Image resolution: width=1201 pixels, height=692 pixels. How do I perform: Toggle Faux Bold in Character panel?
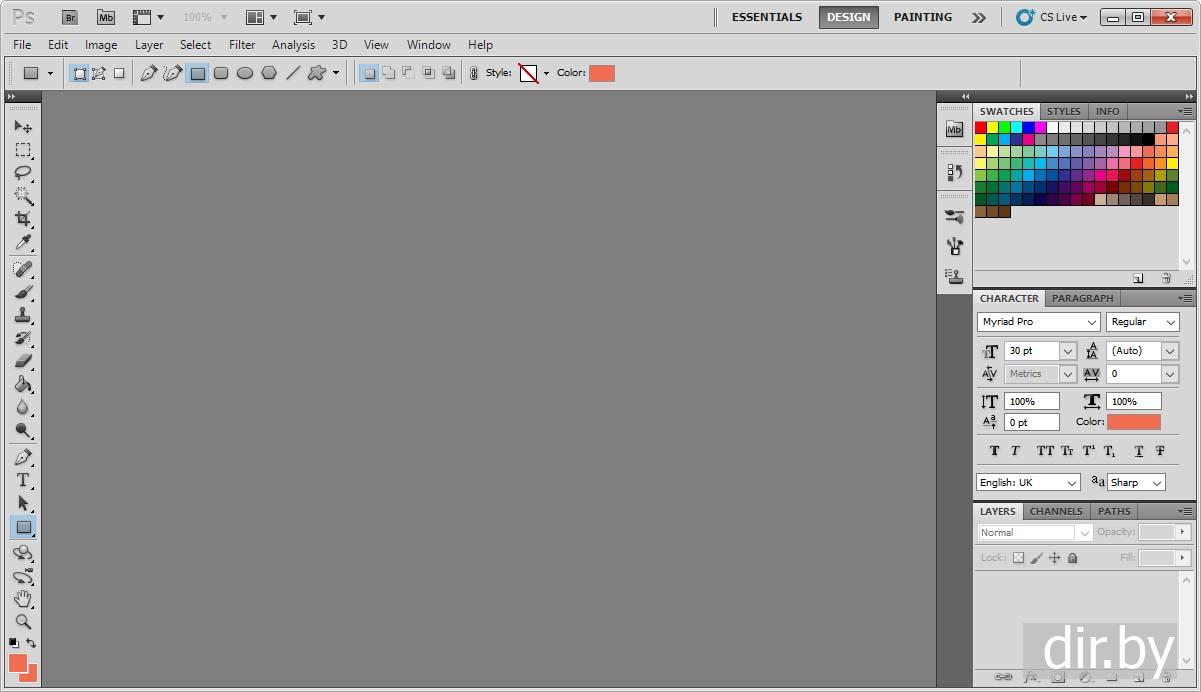(x=994, y=451)
